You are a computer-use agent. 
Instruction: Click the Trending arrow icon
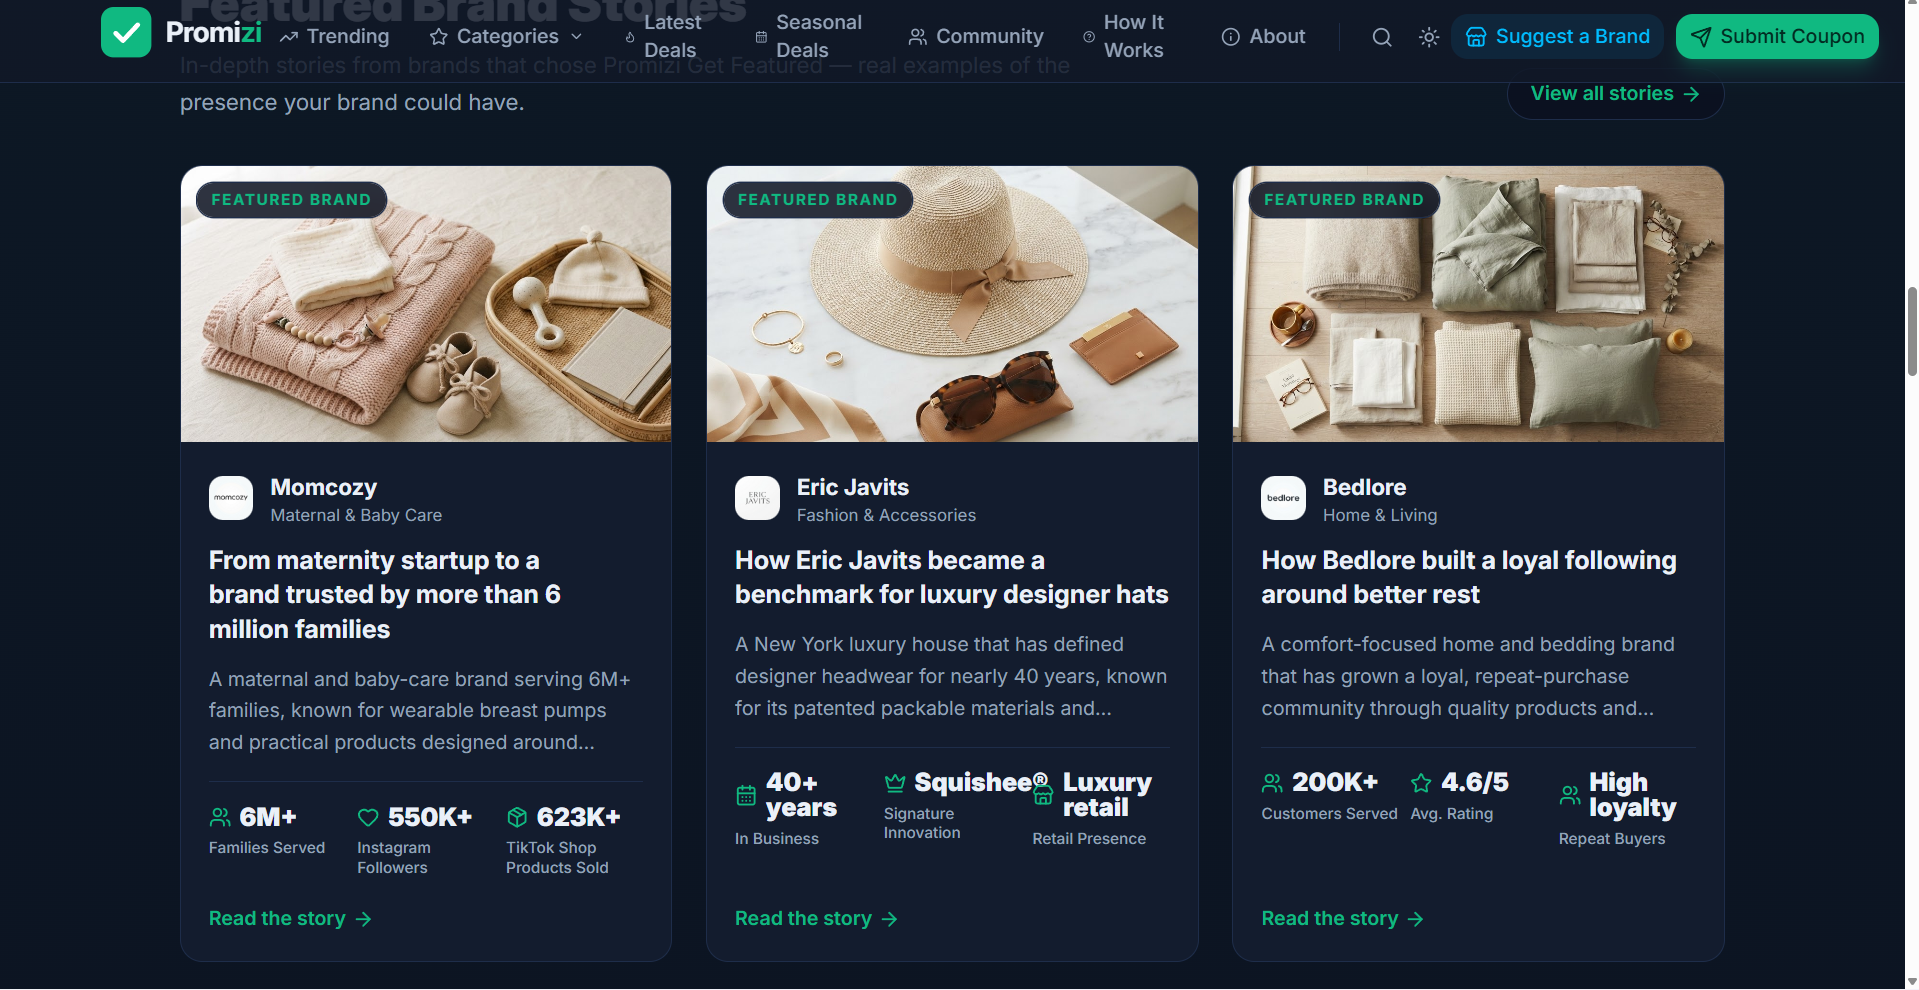[289, 37]
